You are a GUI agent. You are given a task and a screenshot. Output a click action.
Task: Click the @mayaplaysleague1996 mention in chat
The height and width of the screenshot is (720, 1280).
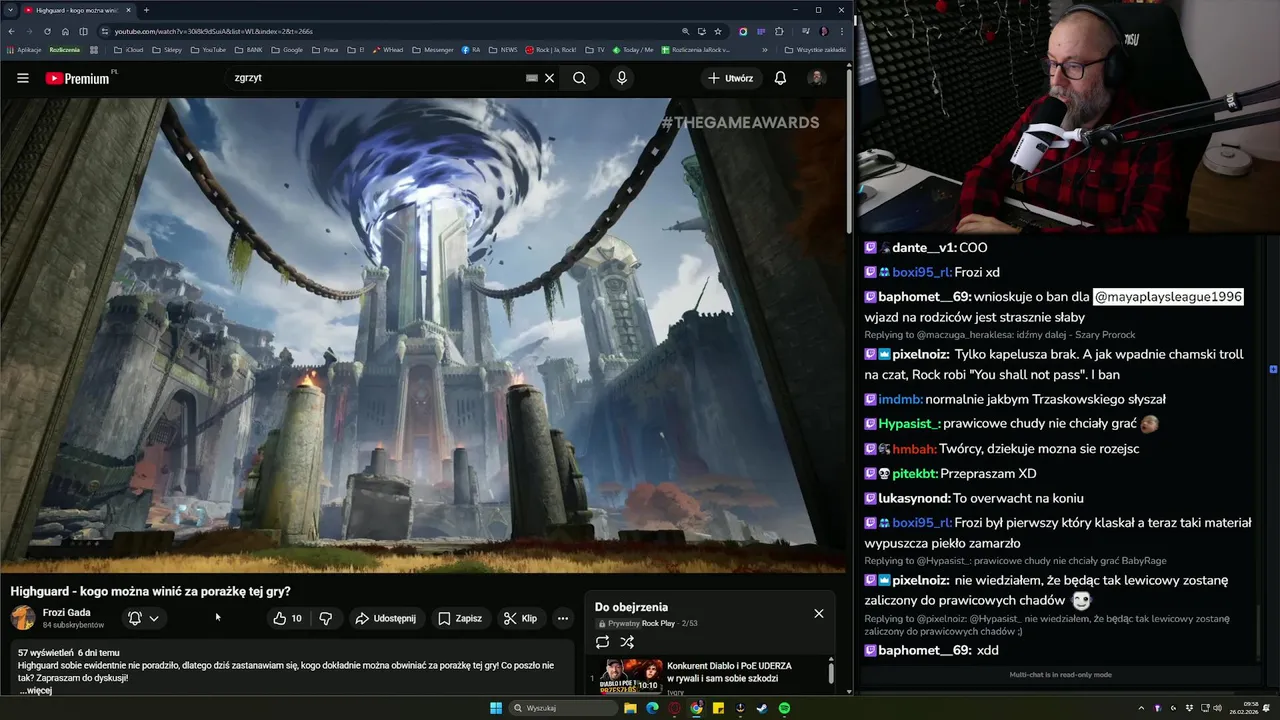[x=1168, y=297]
